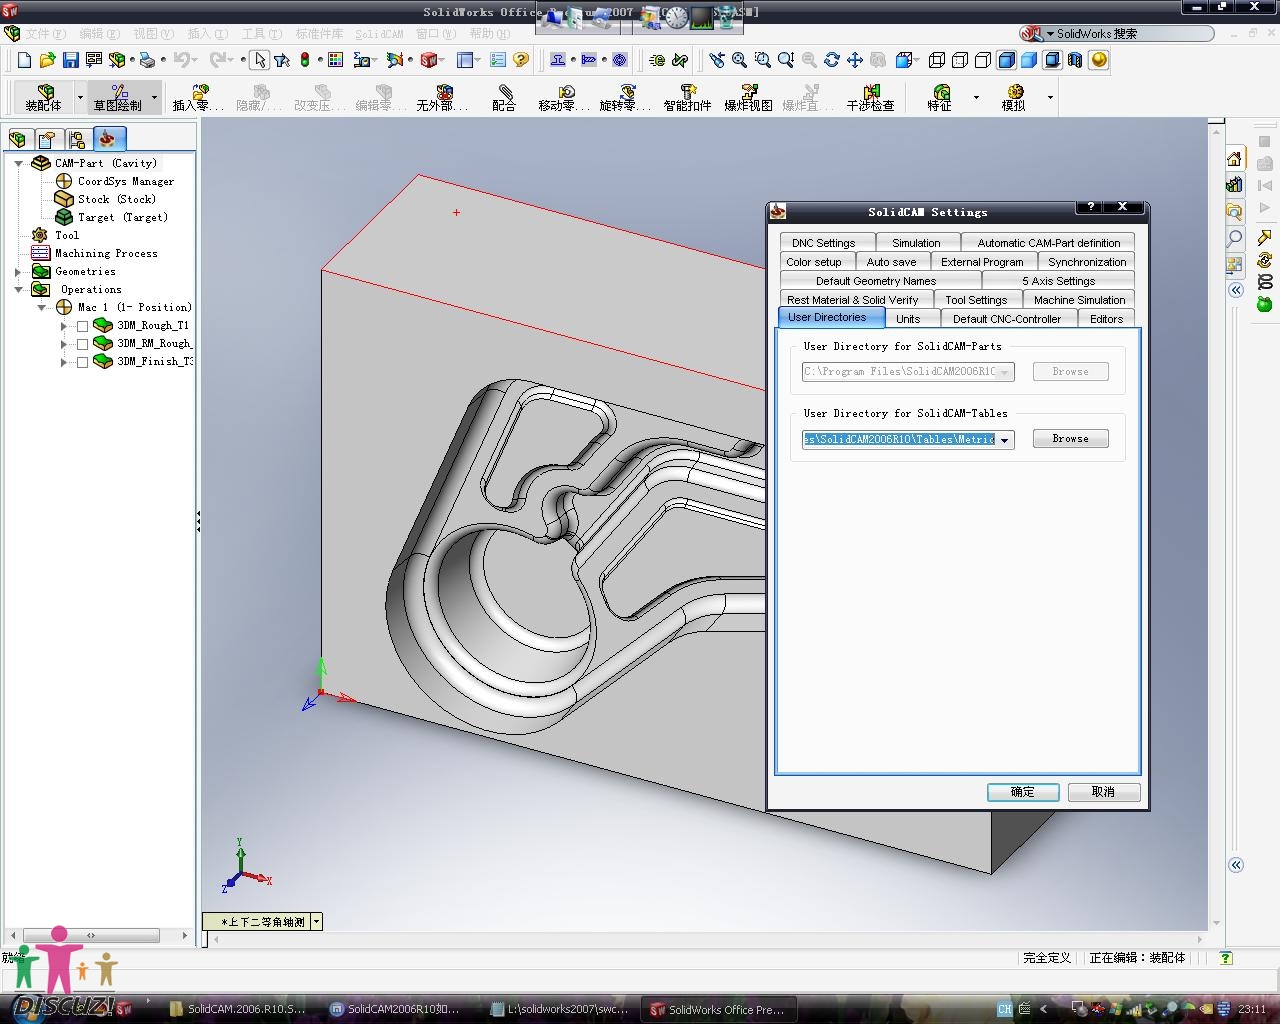Expand the 3DM_Rough_T1 operation node
The height and width of the screenshot is (1024, 1280).
click(64, 326)
